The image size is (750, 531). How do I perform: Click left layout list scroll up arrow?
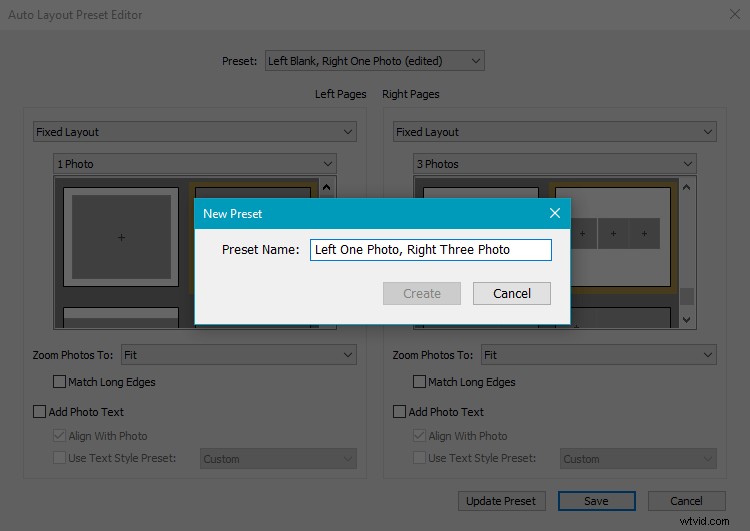coord(327,187)
